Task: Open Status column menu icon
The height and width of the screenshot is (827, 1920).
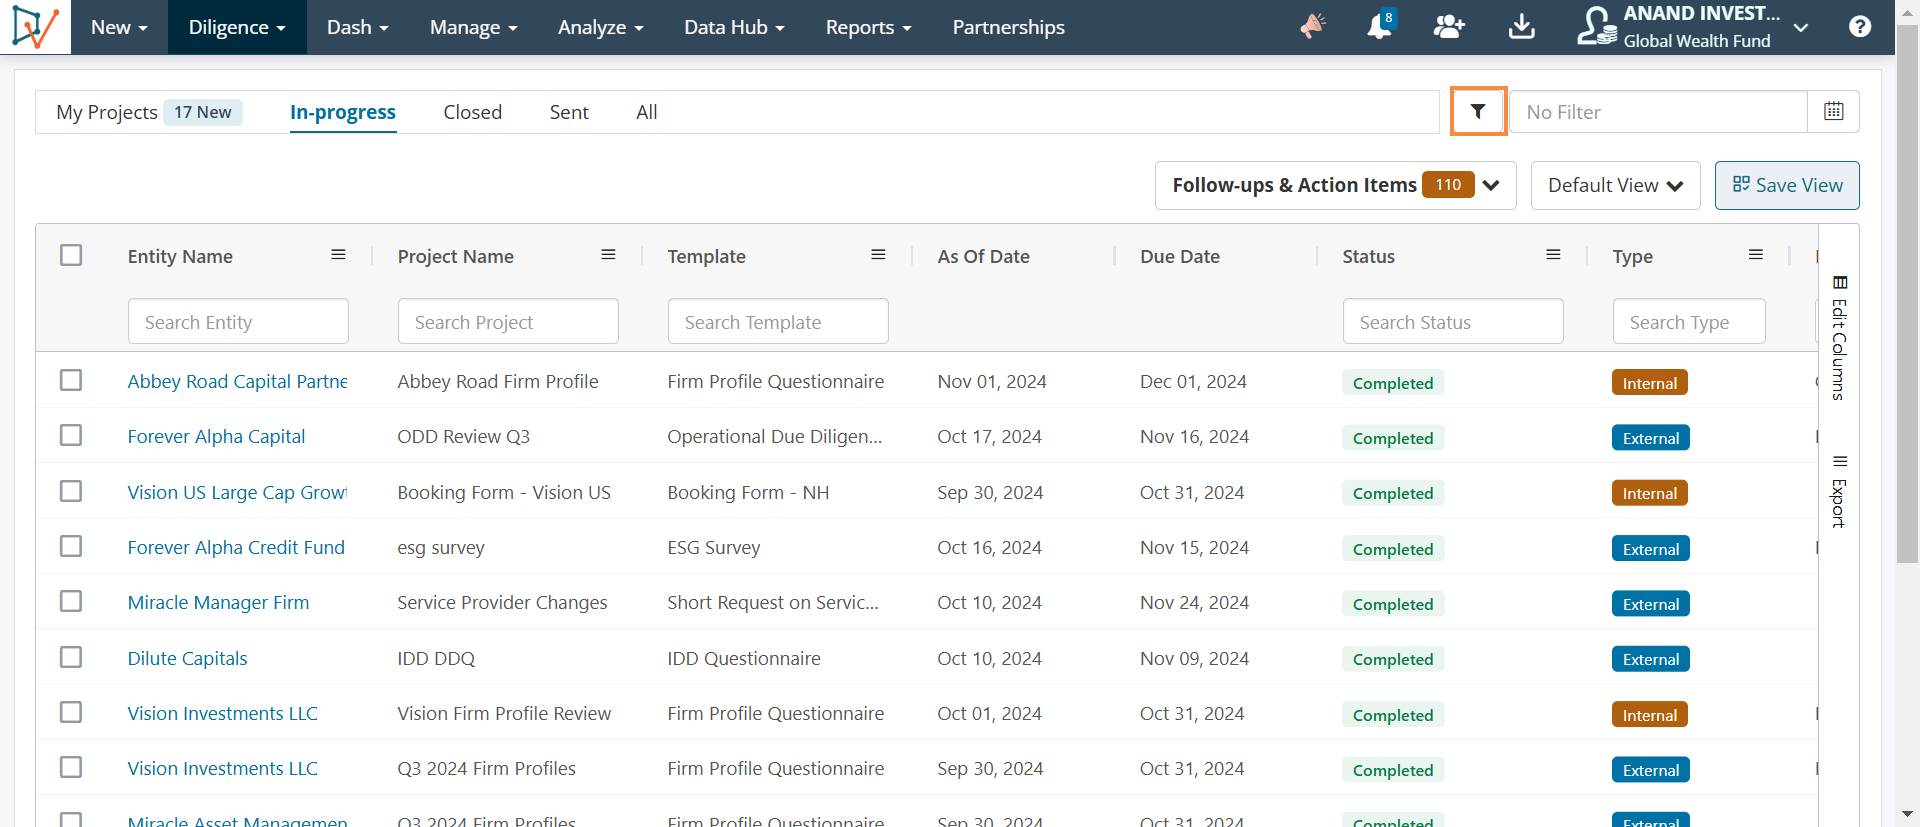Action: point(1553,255)
